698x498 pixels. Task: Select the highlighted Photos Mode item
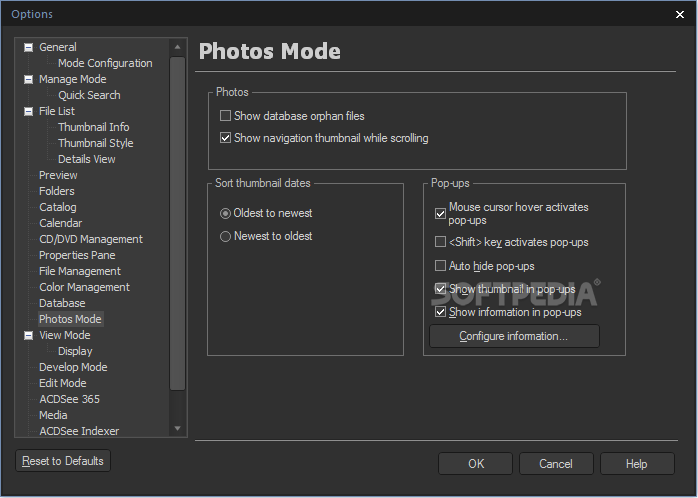click(70, 320)
